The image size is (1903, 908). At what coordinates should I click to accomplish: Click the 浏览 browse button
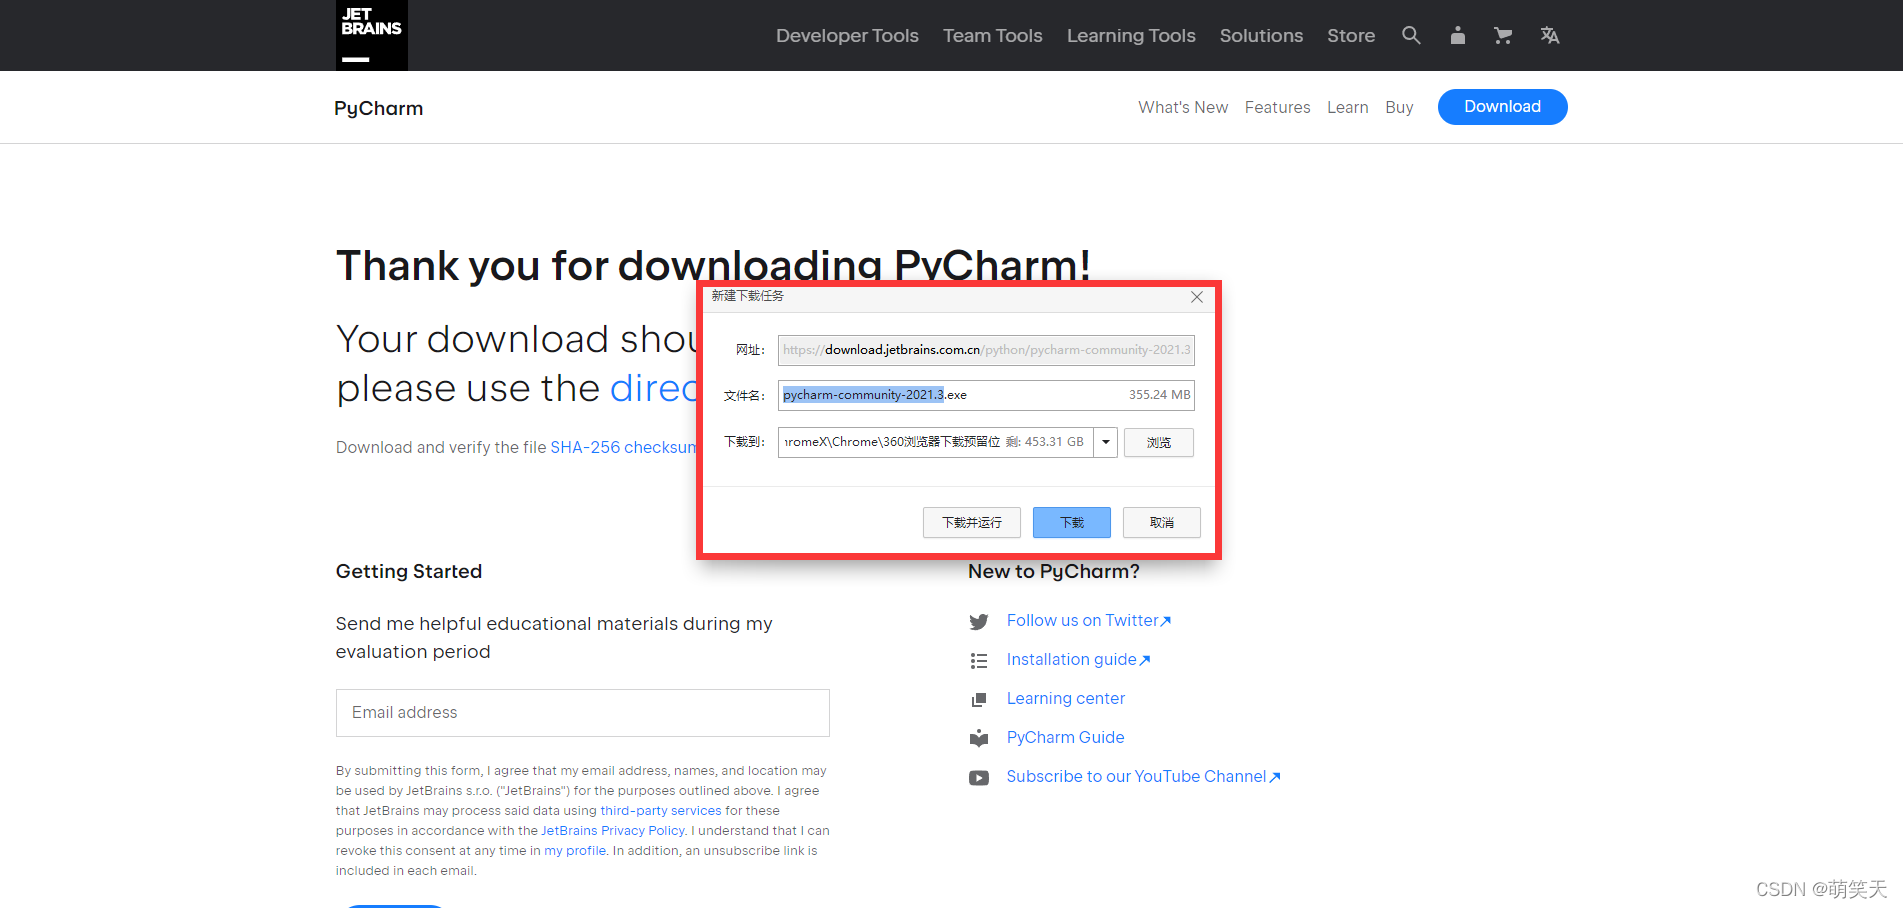tap(1158, 442)
